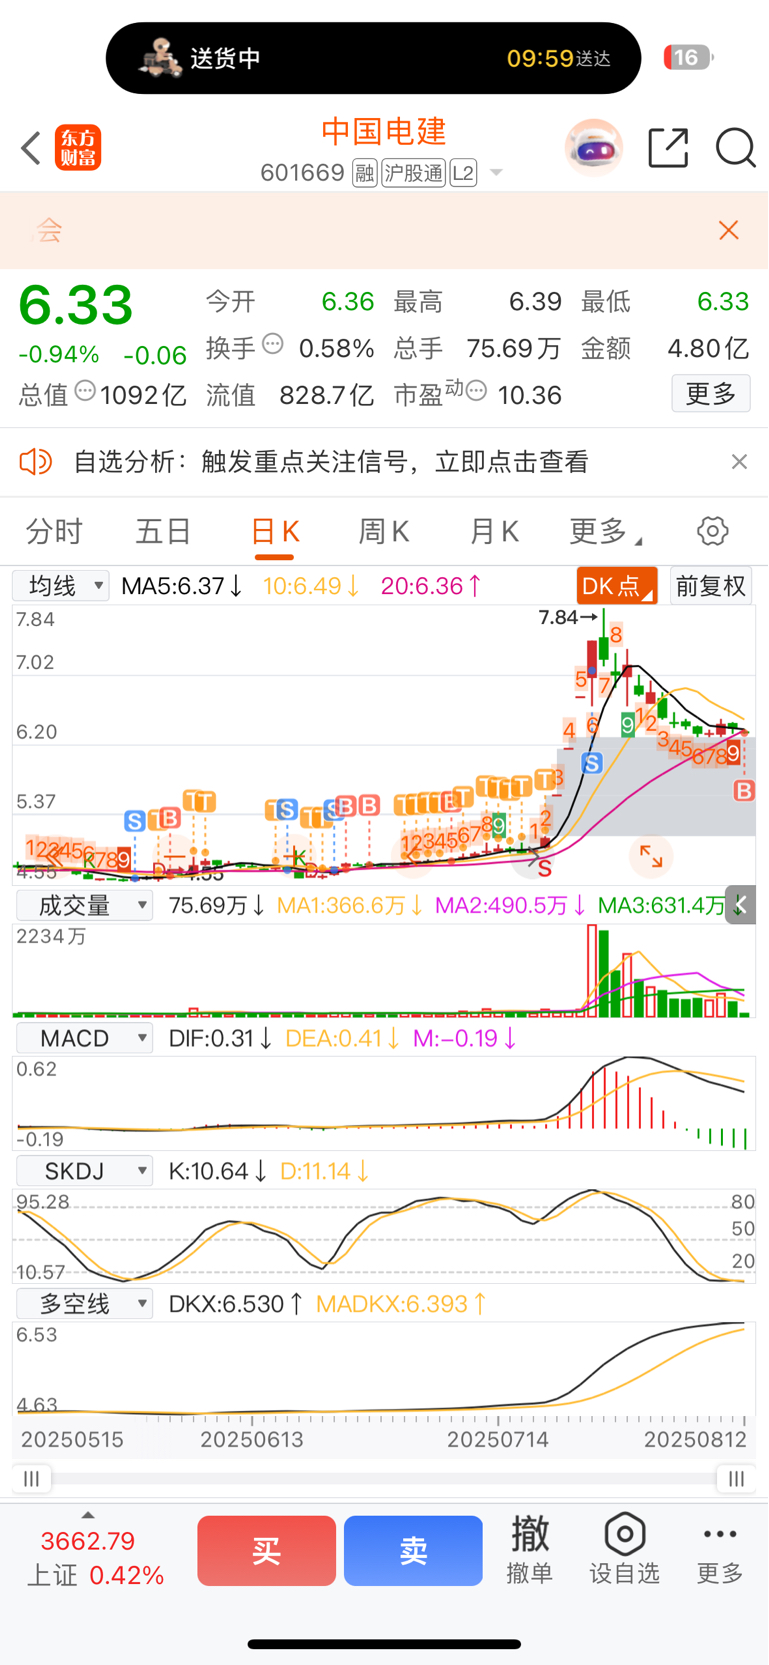Tap the speaker announcement icon
This screenshot has width=769, height=1665.
coord(36,461)
